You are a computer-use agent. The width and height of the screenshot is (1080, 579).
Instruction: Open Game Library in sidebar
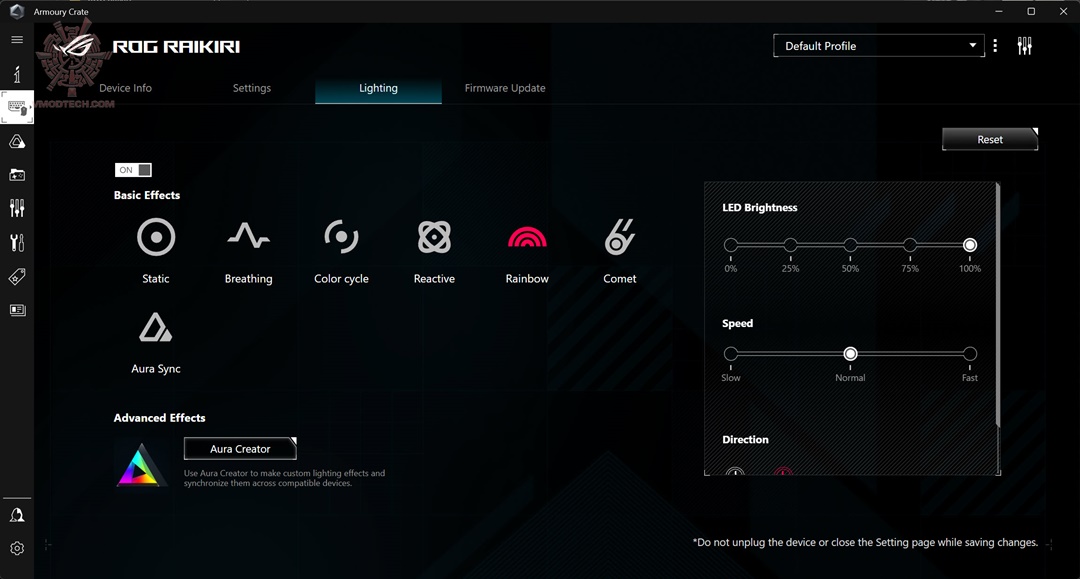(17, 175)
